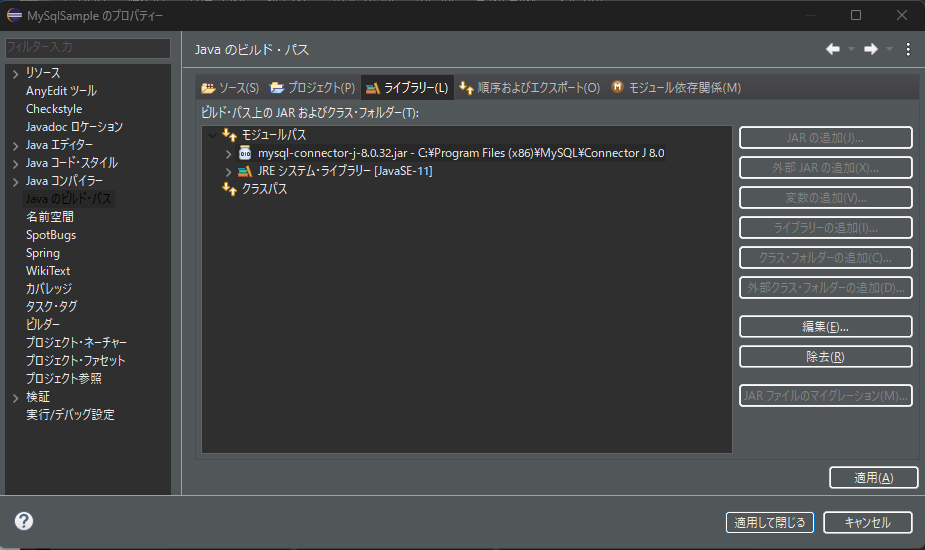Expand the JRE システム・ライブラリー entry
This screenshot has width=925, height=550.
pyautogui.click(x=228, y=172)
